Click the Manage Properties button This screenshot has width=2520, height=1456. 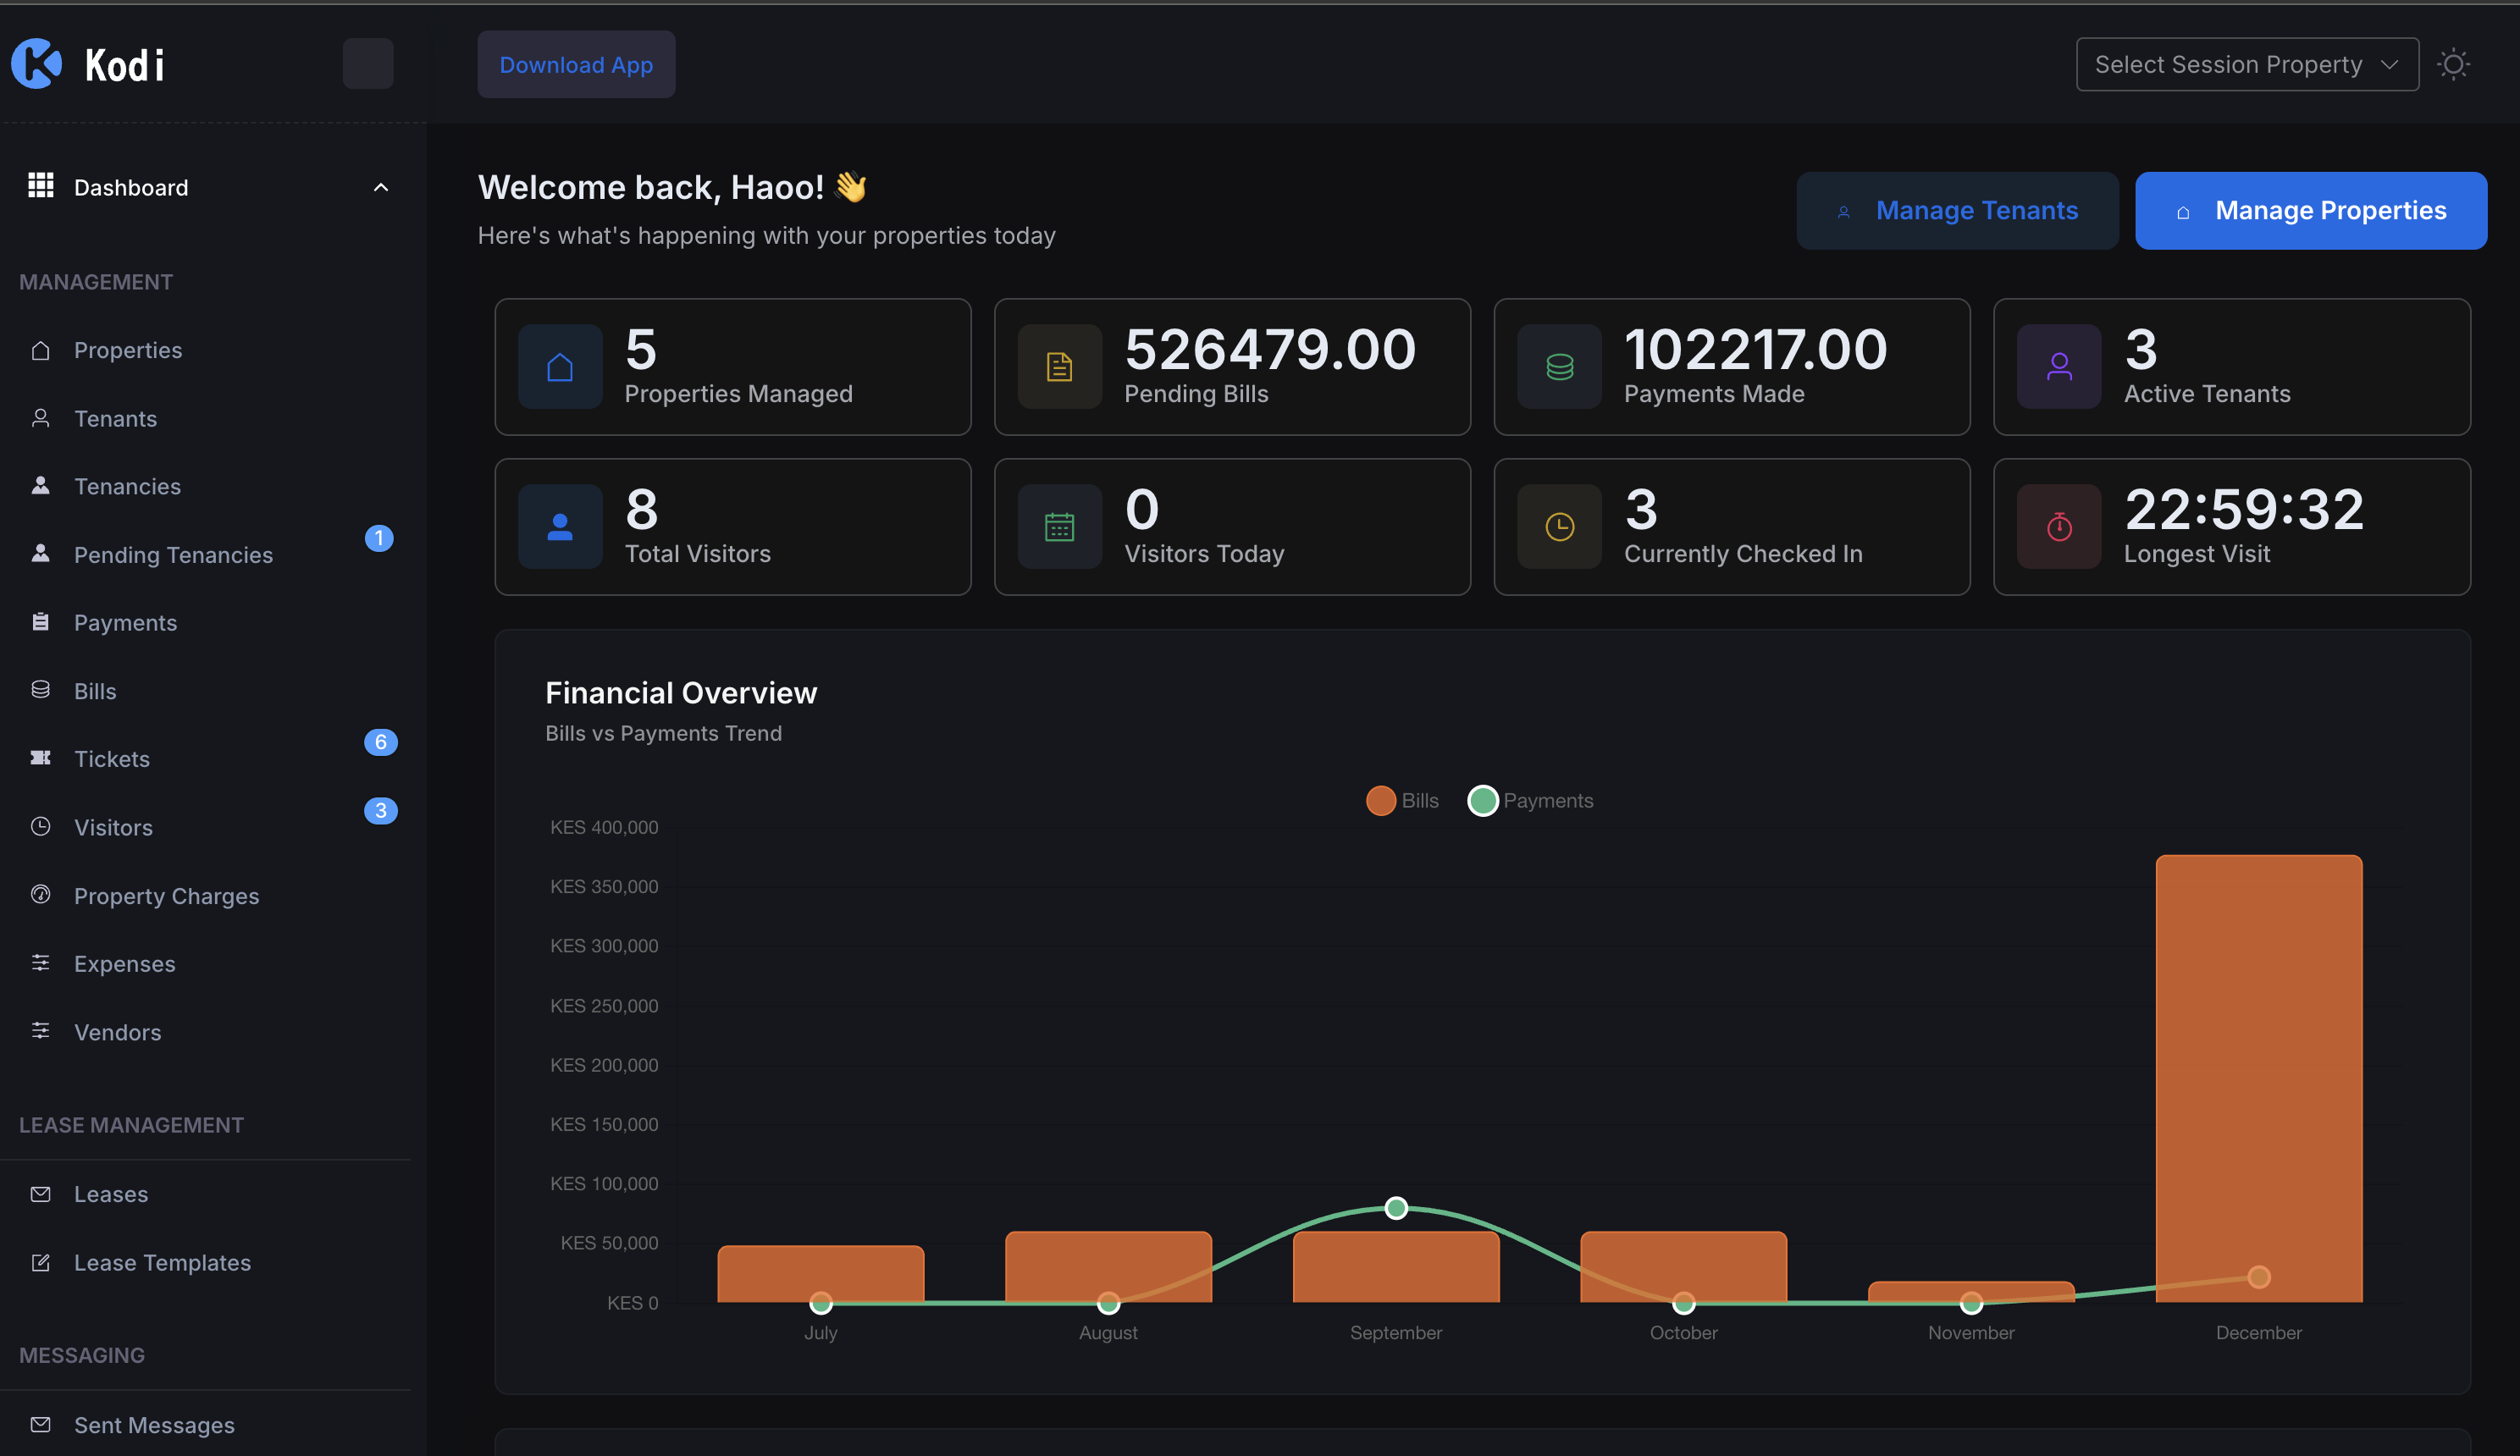pyautogui.click(x=2310, y=210)
